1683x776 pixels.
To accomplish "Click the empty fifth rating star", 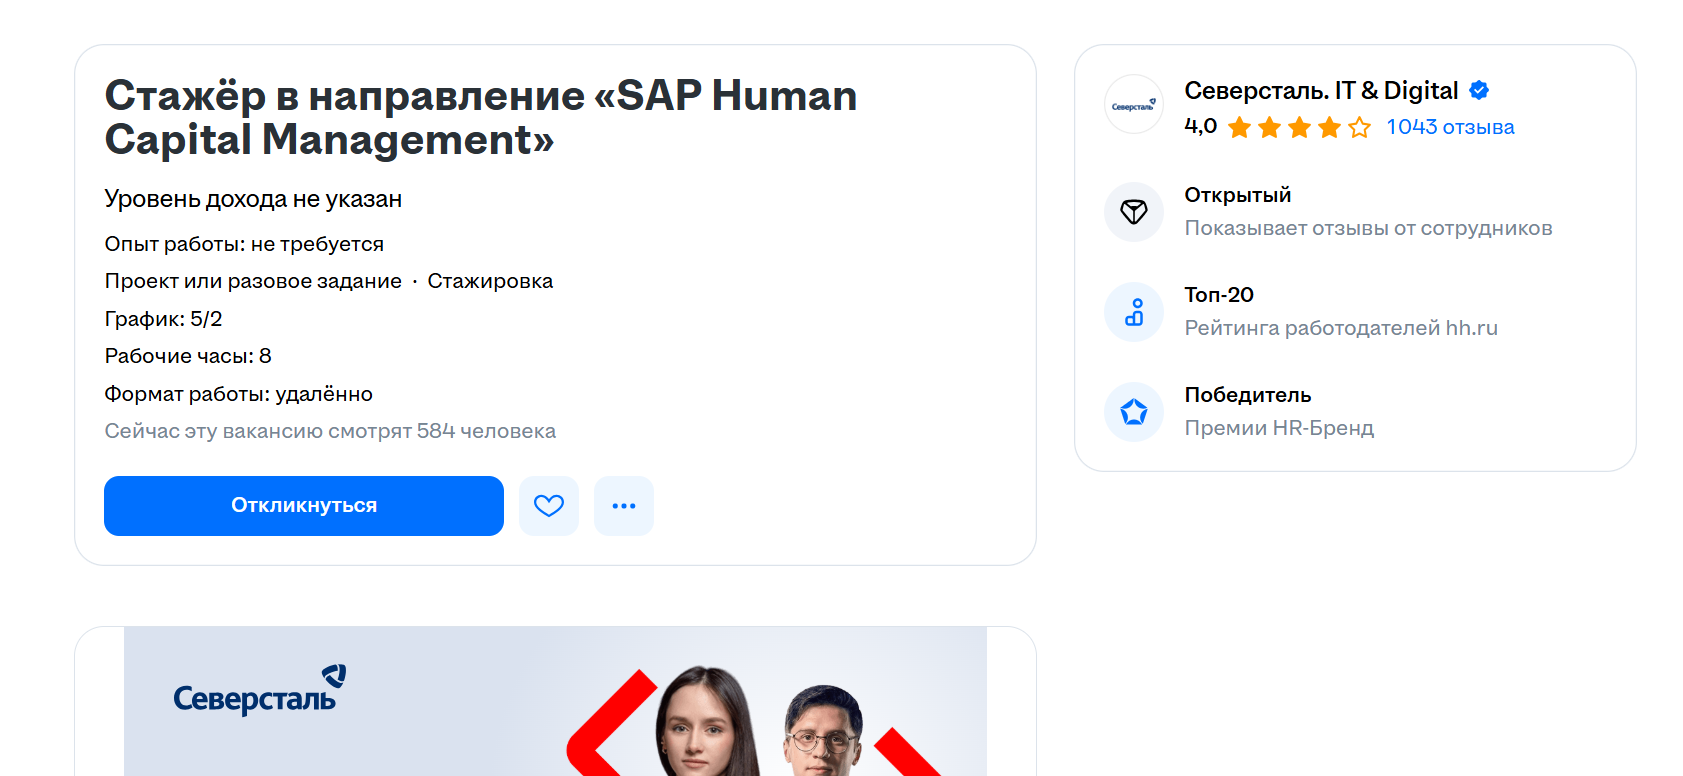I will [1359, 127].
